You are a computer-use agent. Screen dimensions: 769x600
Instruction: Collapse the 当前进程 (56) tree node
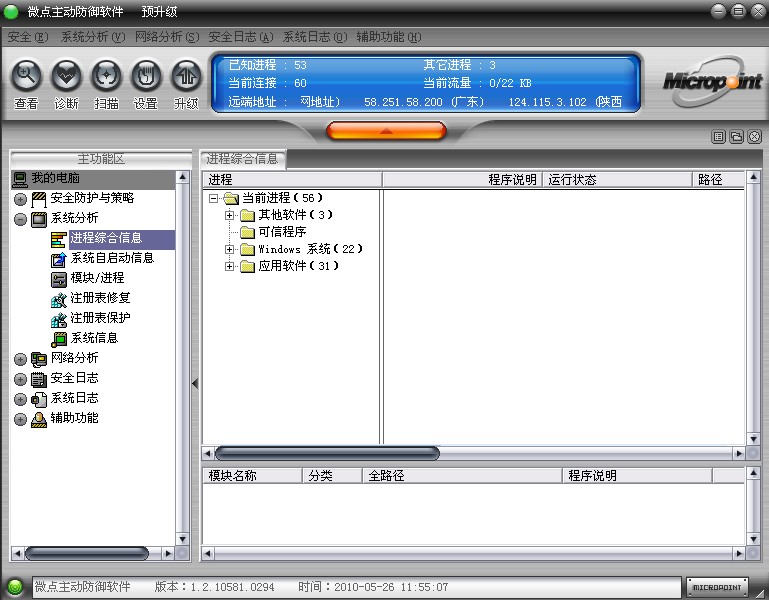click(213, 198)
